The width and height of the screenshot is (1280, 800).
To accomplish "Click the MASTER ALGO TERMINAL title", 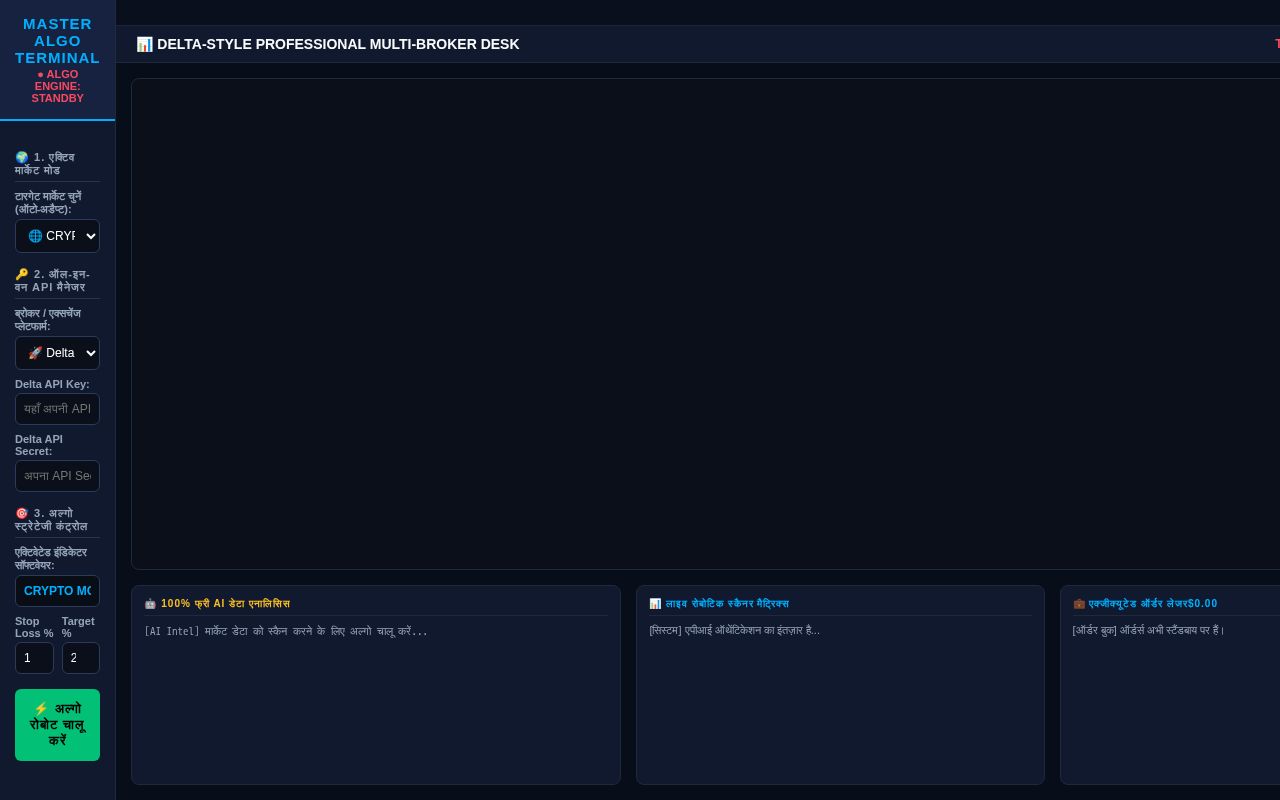I will pos(57,41).
